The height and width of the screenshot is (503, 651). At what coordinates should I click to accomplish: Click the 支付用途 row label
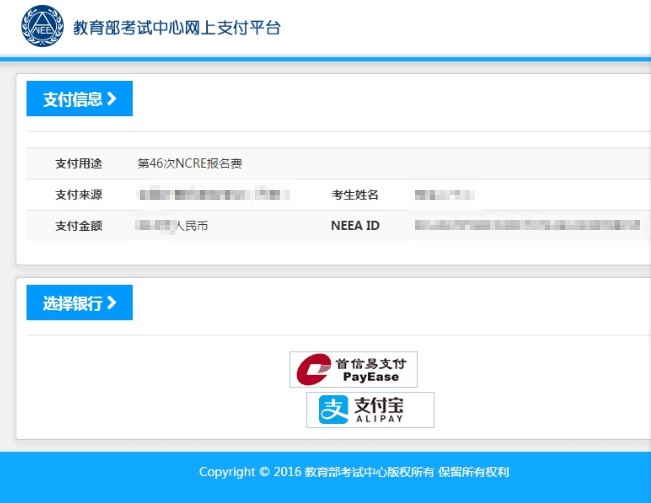click(78, 164)
